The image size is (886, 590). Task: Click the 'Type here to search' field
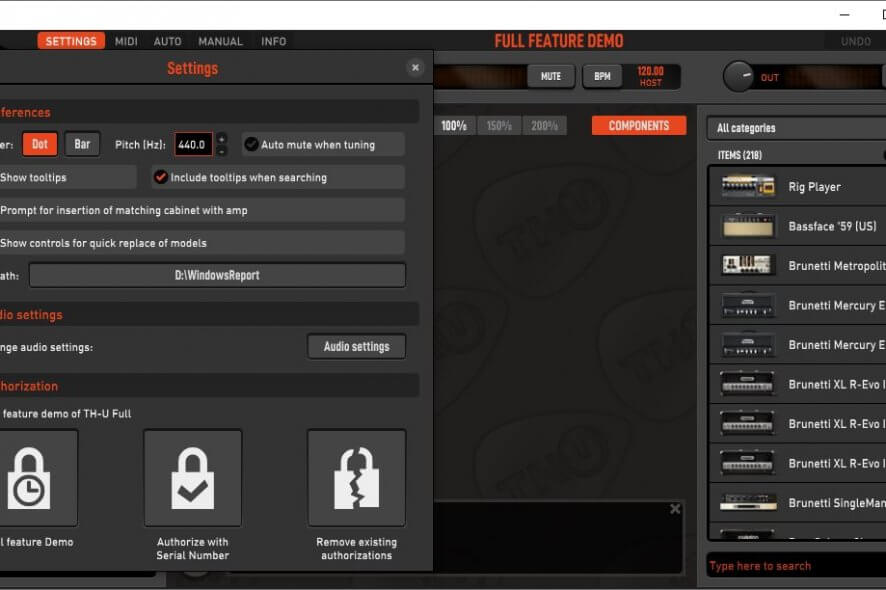coord(797,566)
